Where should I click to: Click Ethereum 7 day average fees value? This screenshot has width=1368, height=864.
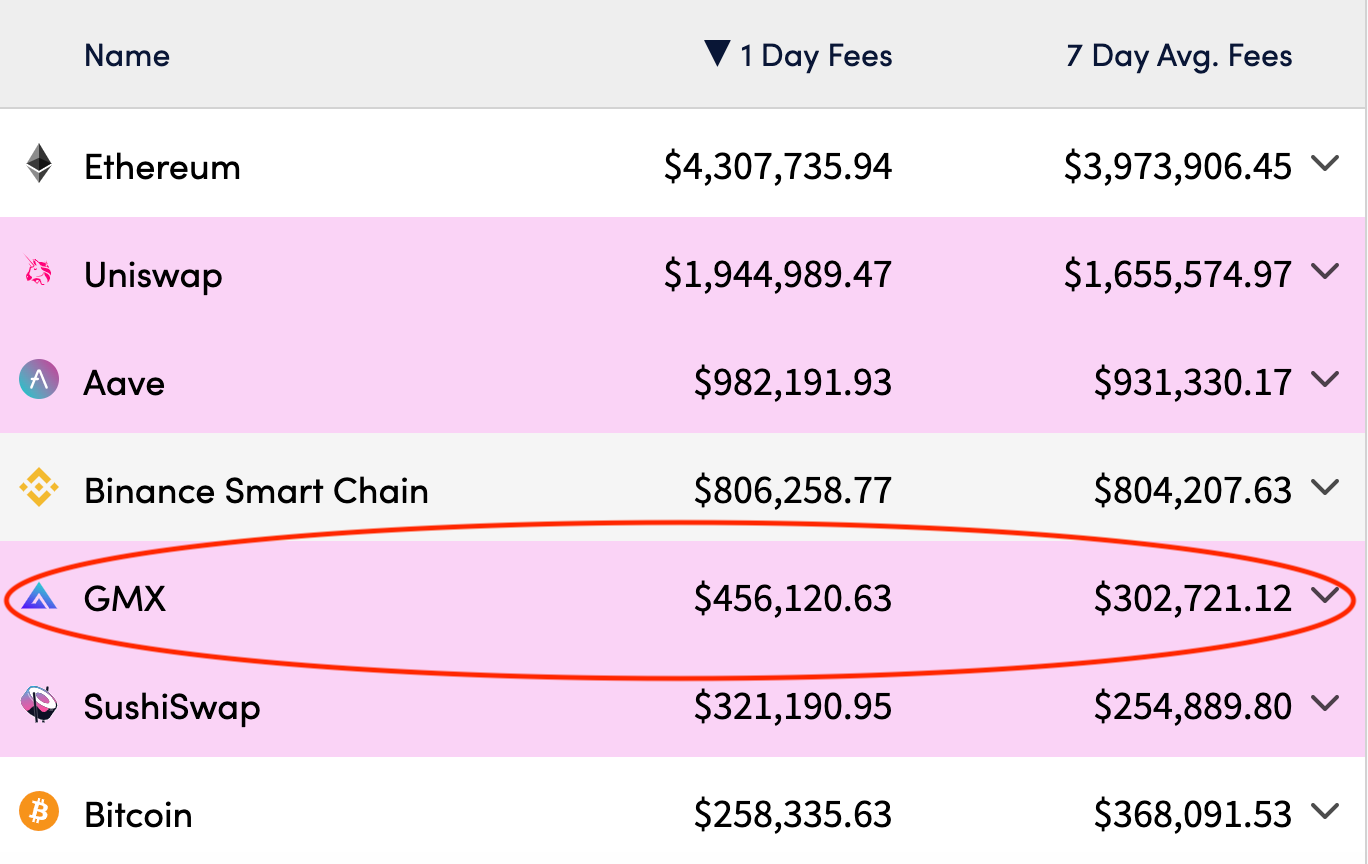(x=1177, y=166)
